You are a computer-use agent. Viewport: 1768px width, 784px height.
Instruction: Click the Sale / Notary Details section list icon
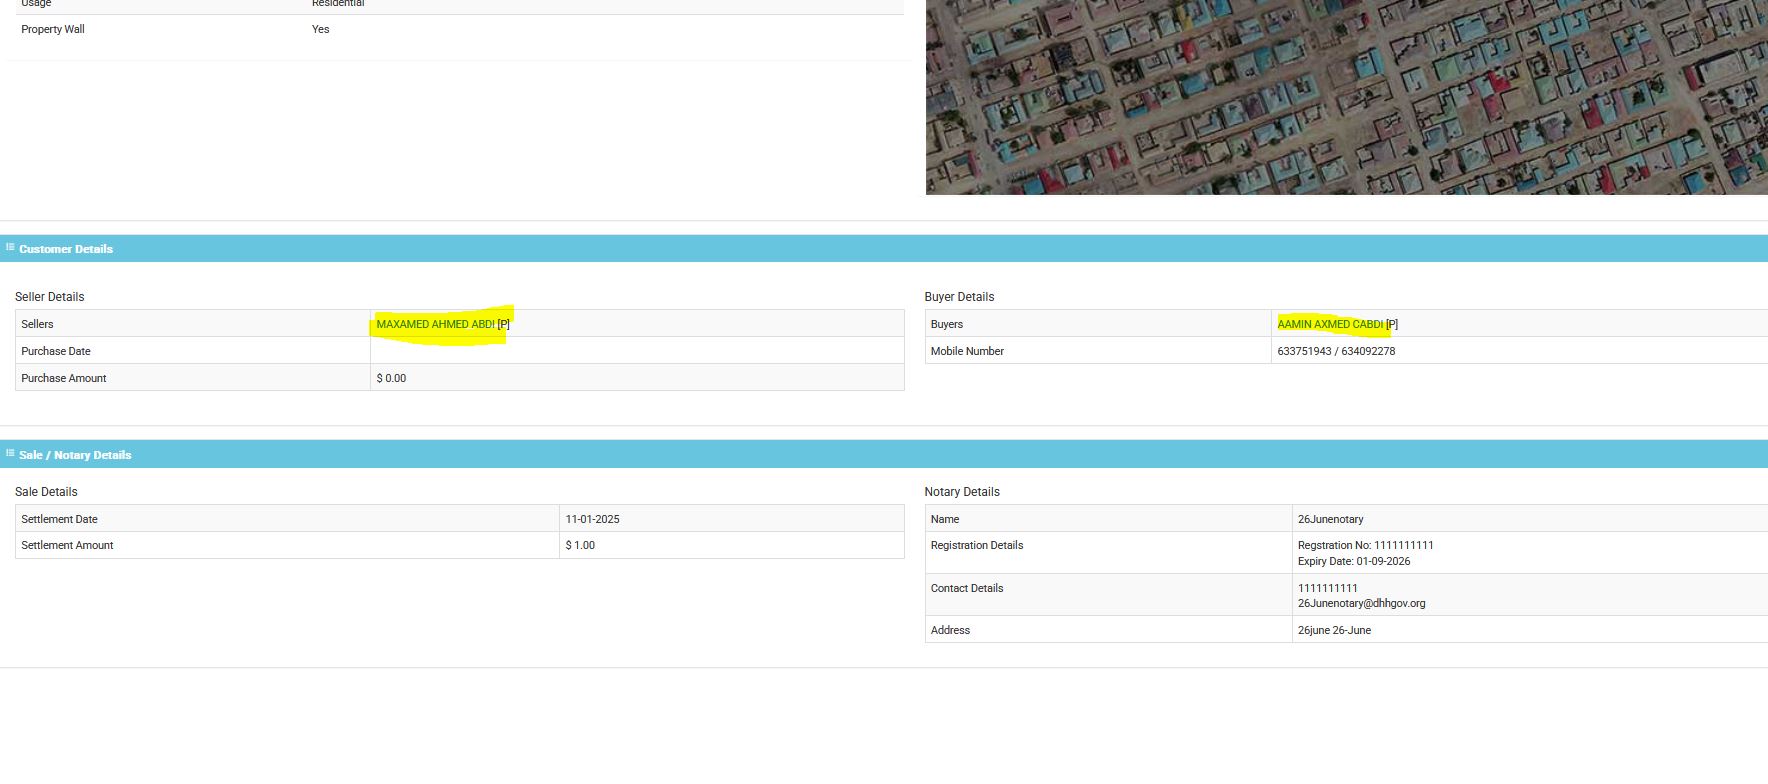(10, 454)
